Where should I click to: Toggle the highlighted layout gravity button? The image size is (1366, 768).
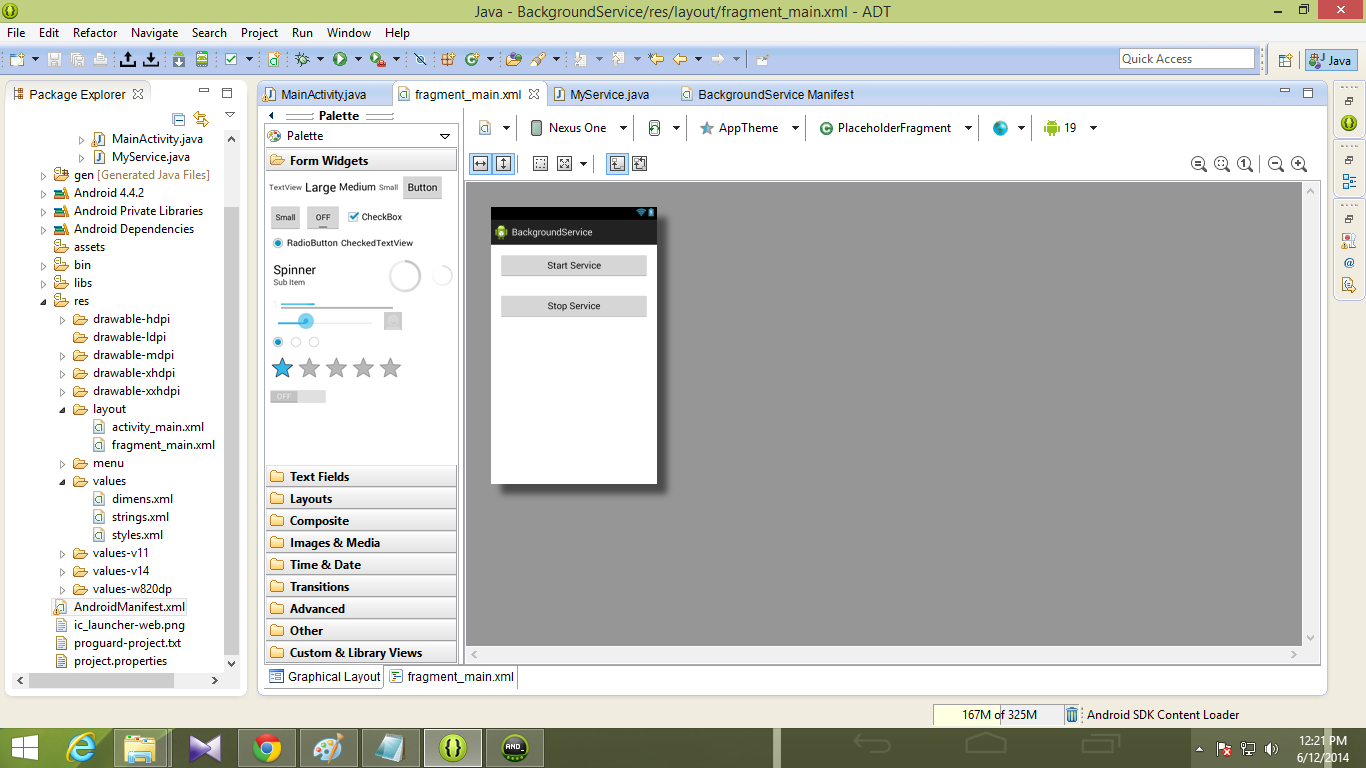click(x=618, y=163)
